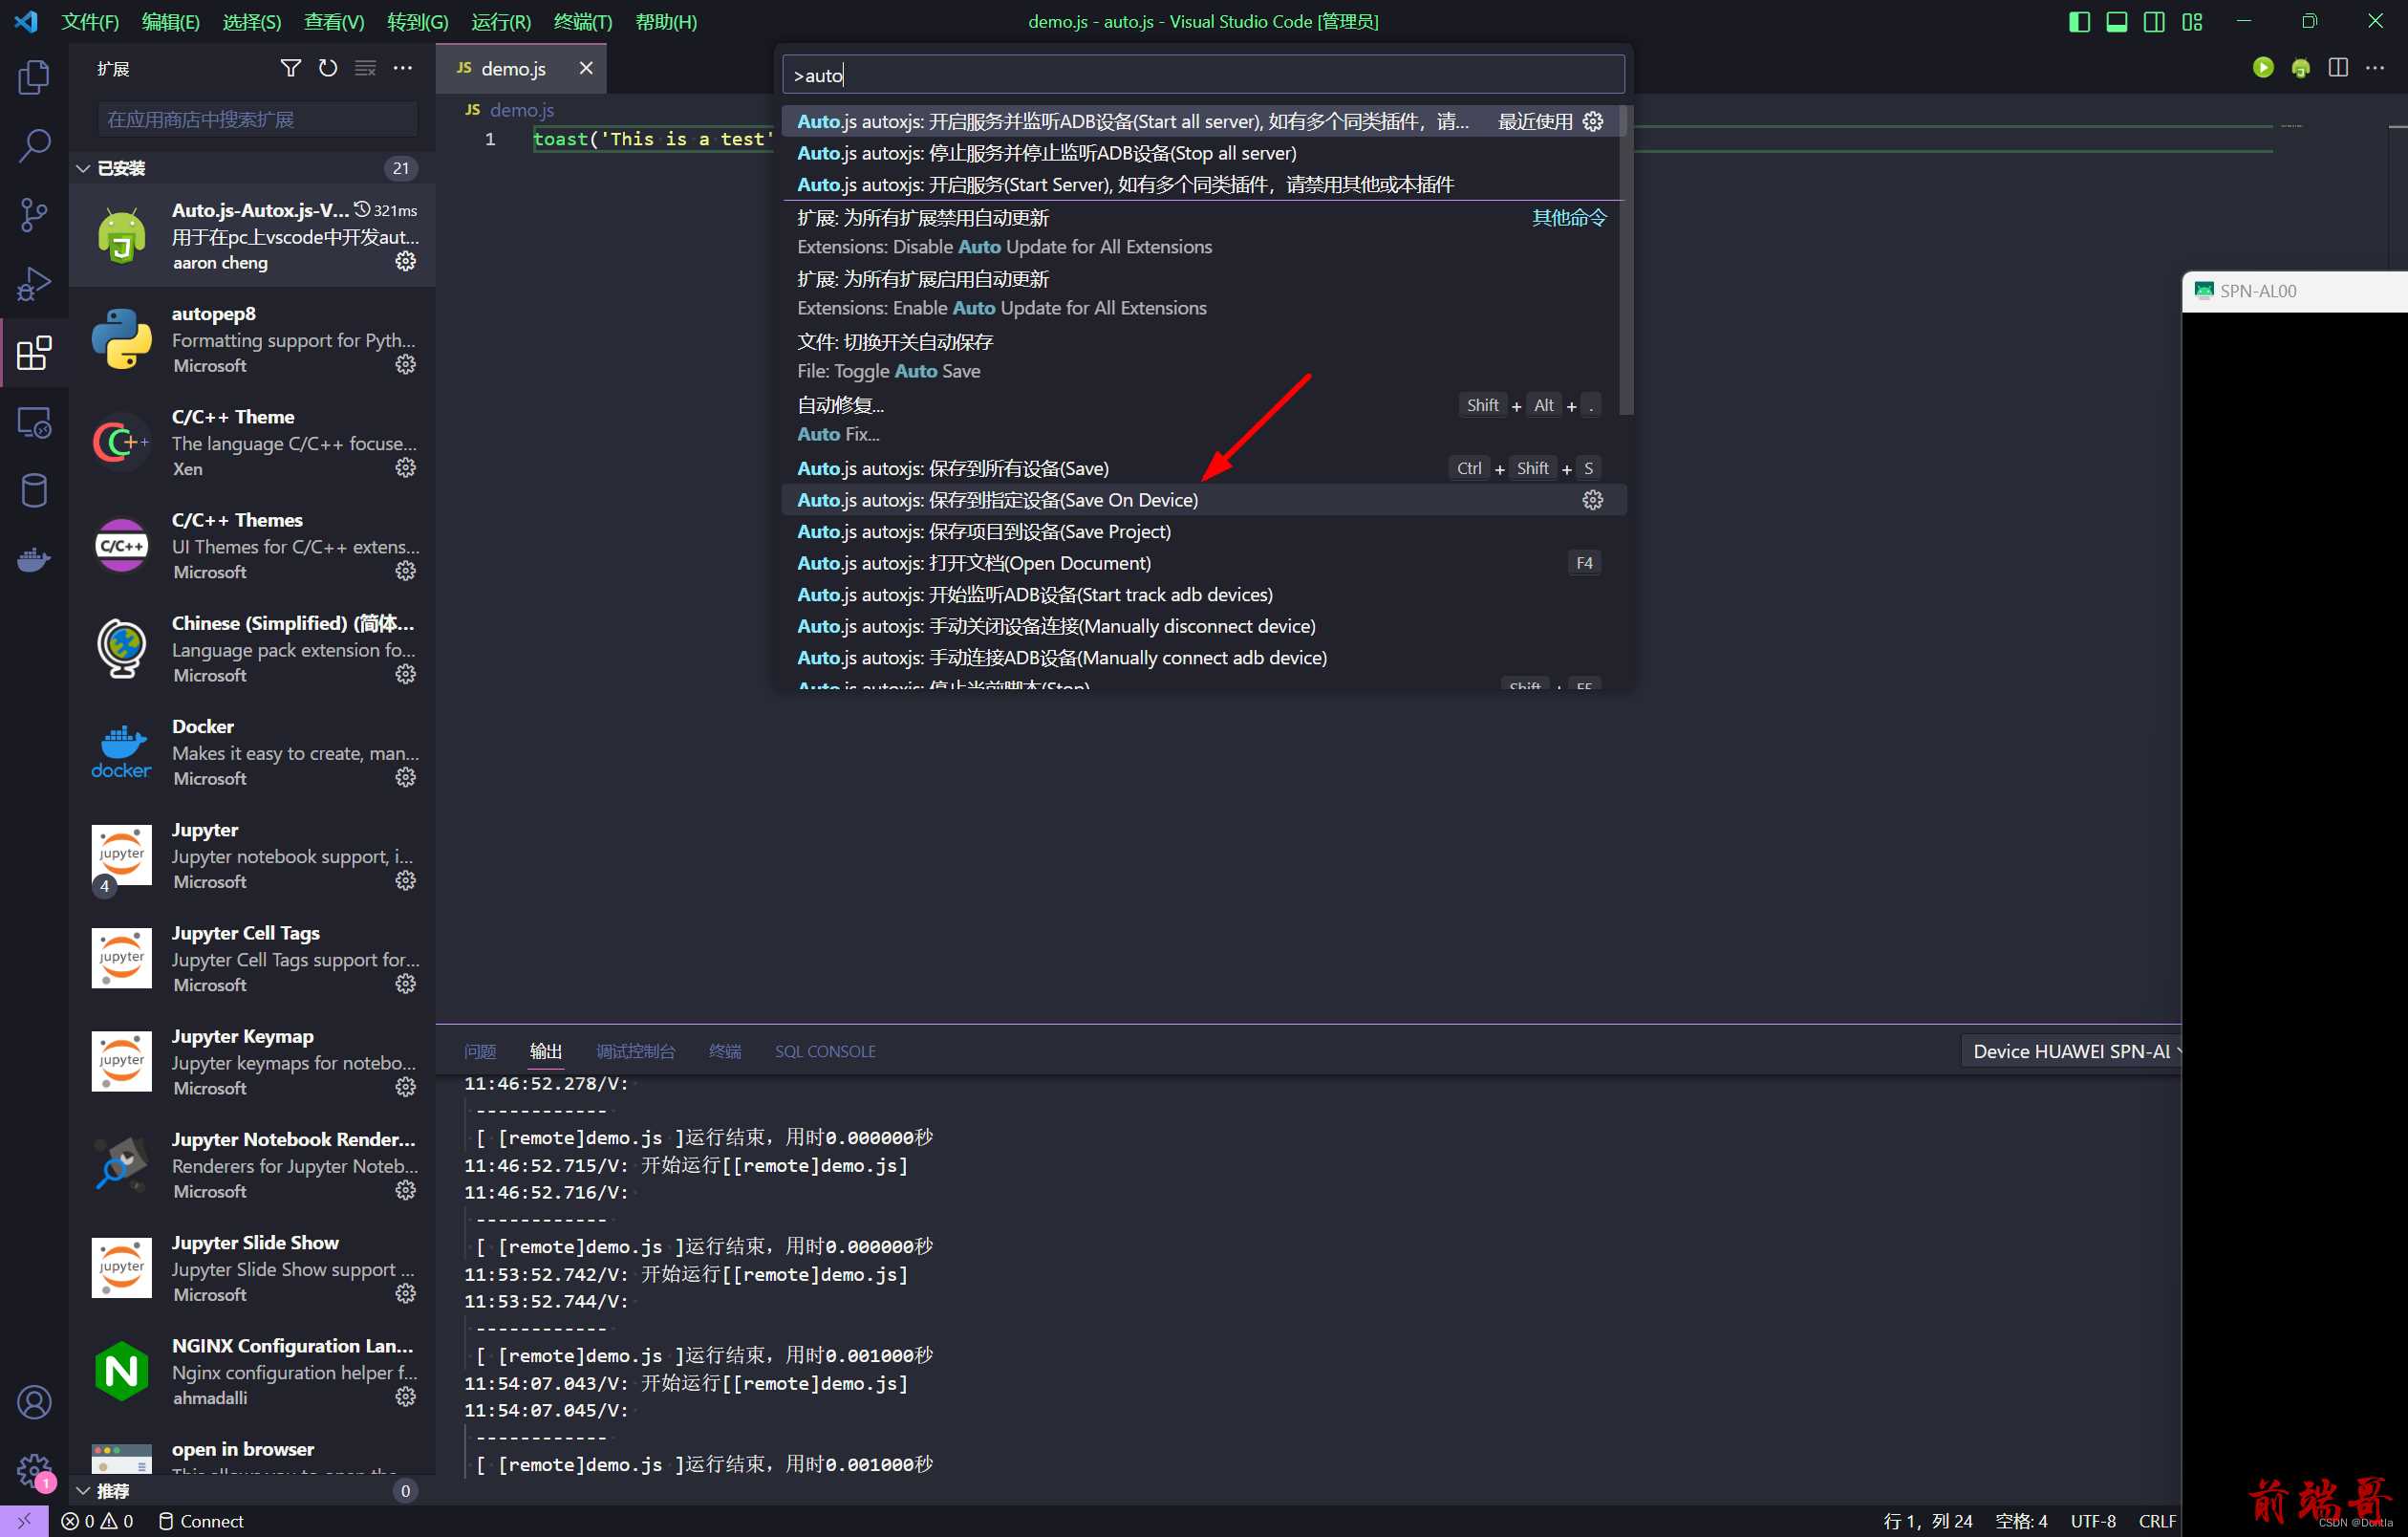Open the Search view icon
Image resolution: width=2408 pixels, height=1537 pixels.
34,146
